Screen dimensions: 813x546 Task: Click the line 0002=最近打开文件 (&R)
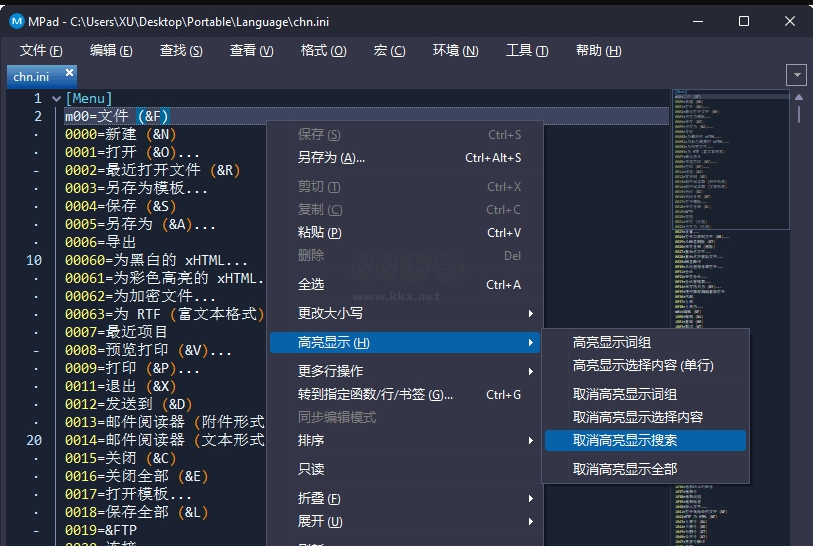pyautogui.click(x=152, y=170)
